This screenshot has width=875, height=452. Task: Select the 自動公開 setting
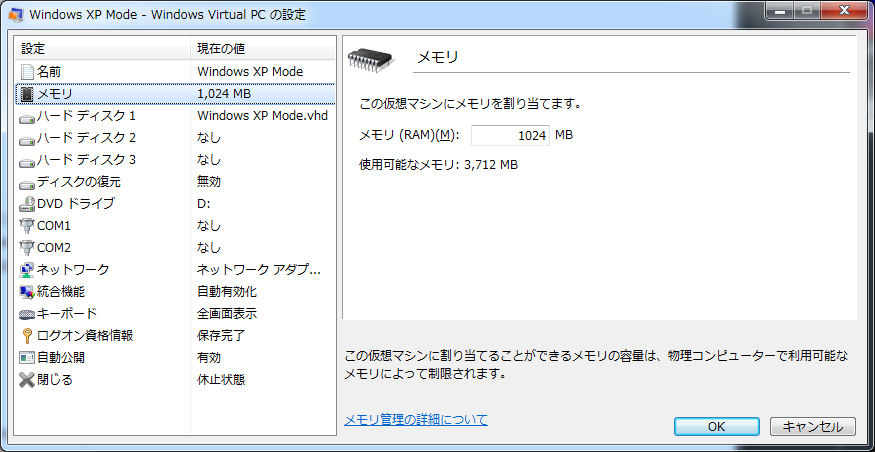coord(175,358)
